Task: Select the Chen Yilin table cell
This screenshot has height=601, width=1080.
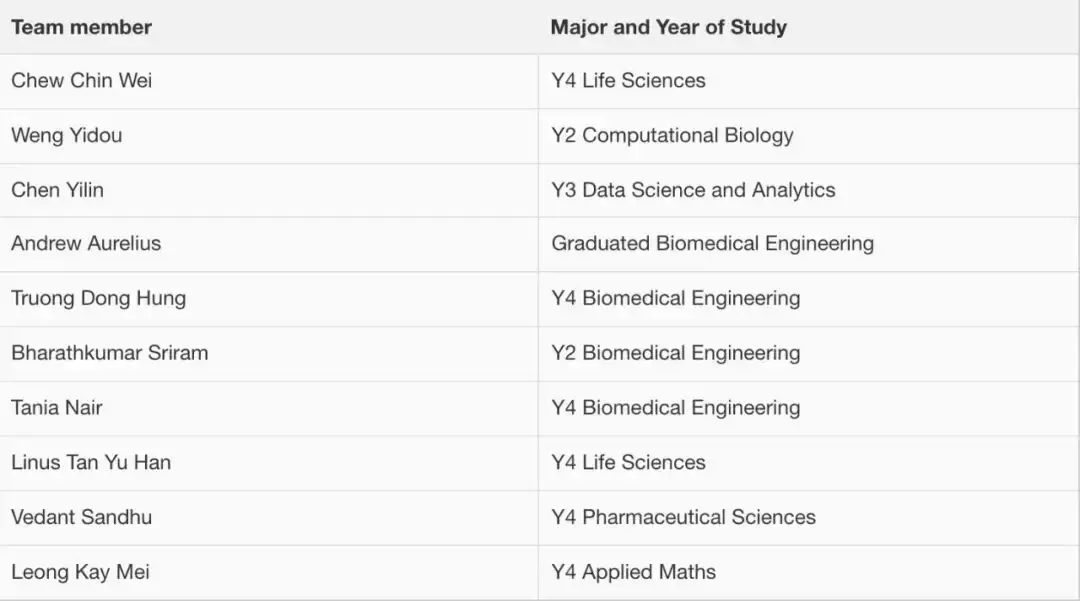Action: [x=57, y=190]
